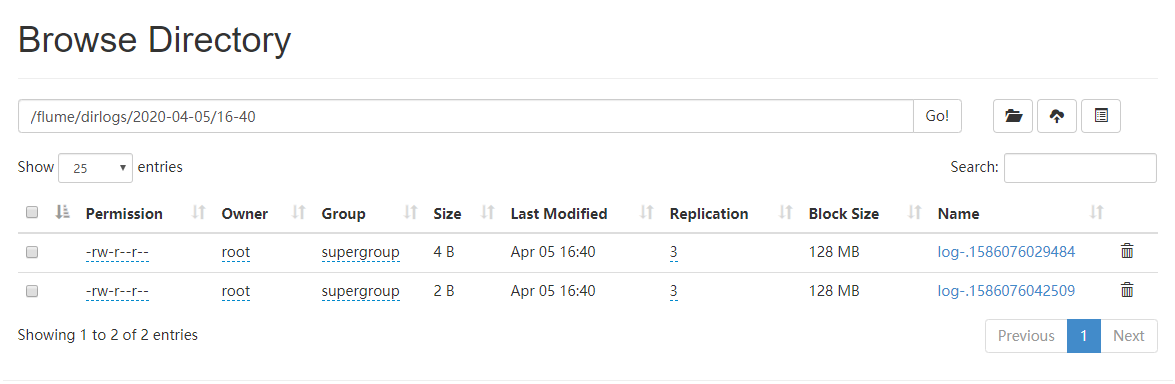
Task: Click the directory path input field
Action: [465, 116]
